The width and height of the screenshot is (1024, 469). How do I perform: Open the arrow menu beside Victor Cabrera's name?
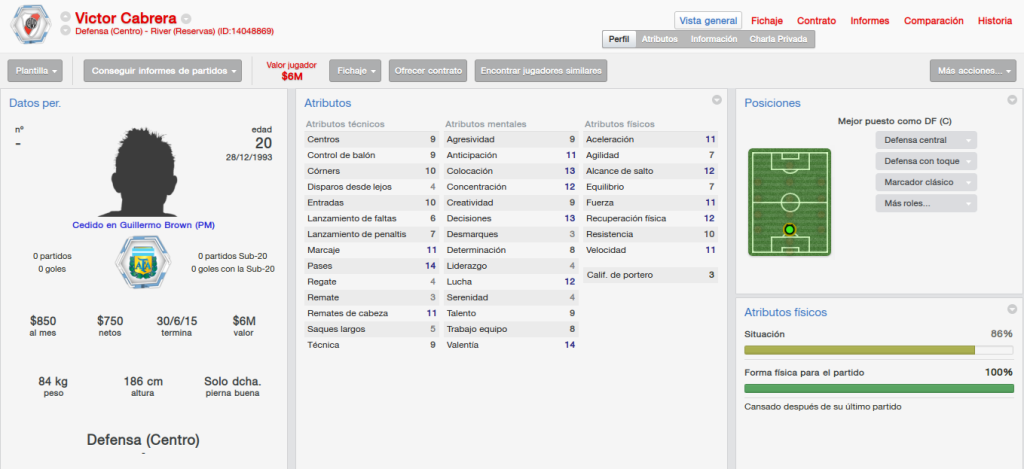[186, 18]
